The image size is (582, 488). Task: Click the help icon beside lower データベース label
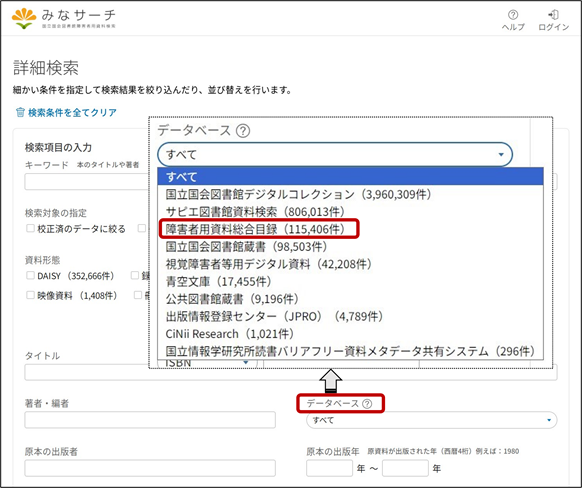367,404
